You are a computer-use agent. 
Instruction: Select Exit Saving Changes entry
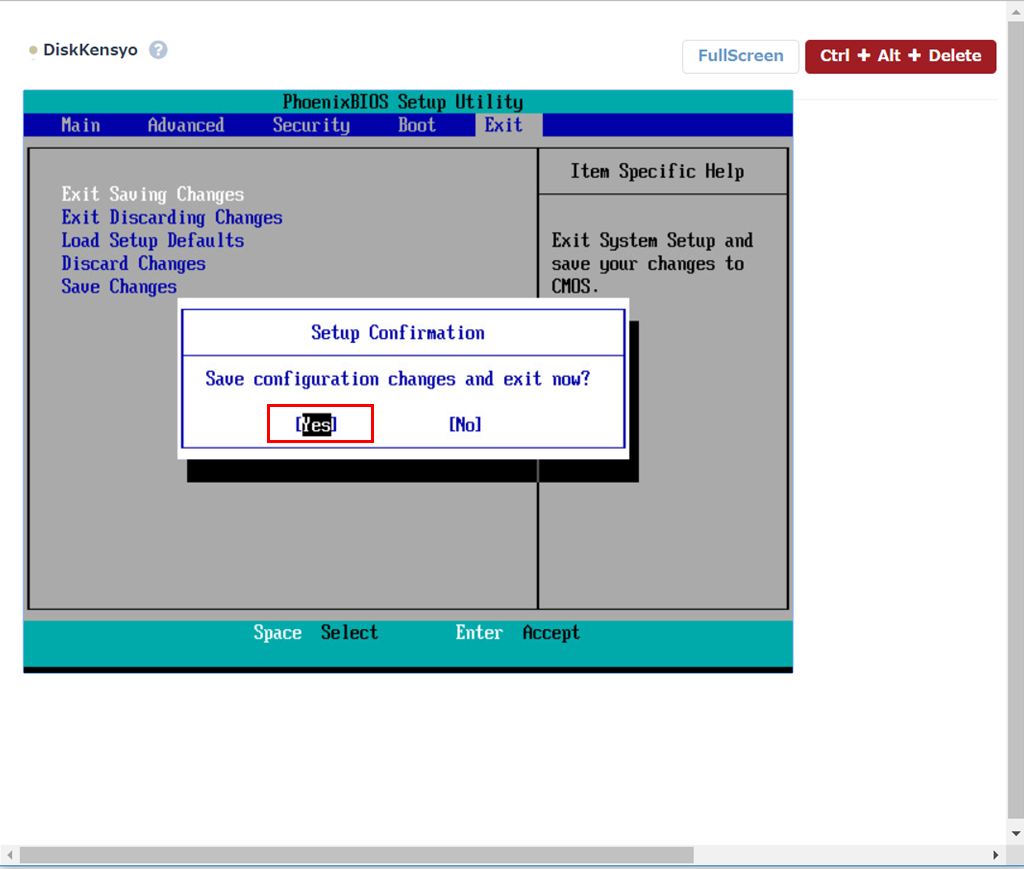coord(153,194)
